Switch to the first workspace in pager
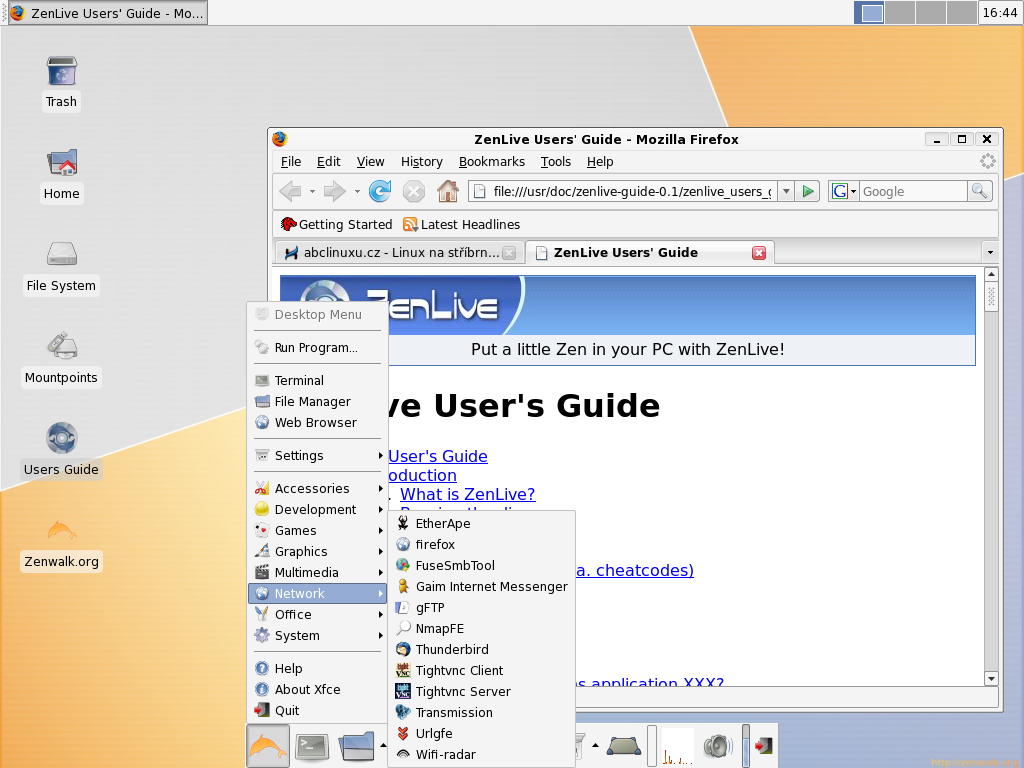This screenshot has height=768, width=1024. click(x=870, y=13)
